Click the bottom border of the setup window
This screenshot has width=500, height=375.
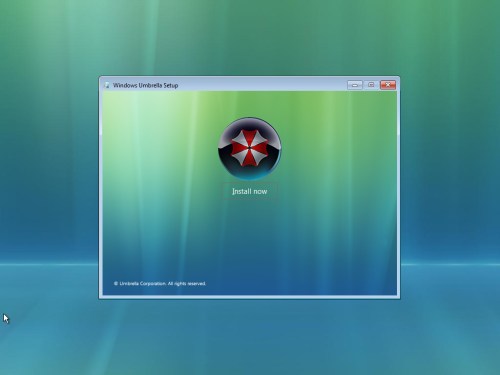[249, 297]
